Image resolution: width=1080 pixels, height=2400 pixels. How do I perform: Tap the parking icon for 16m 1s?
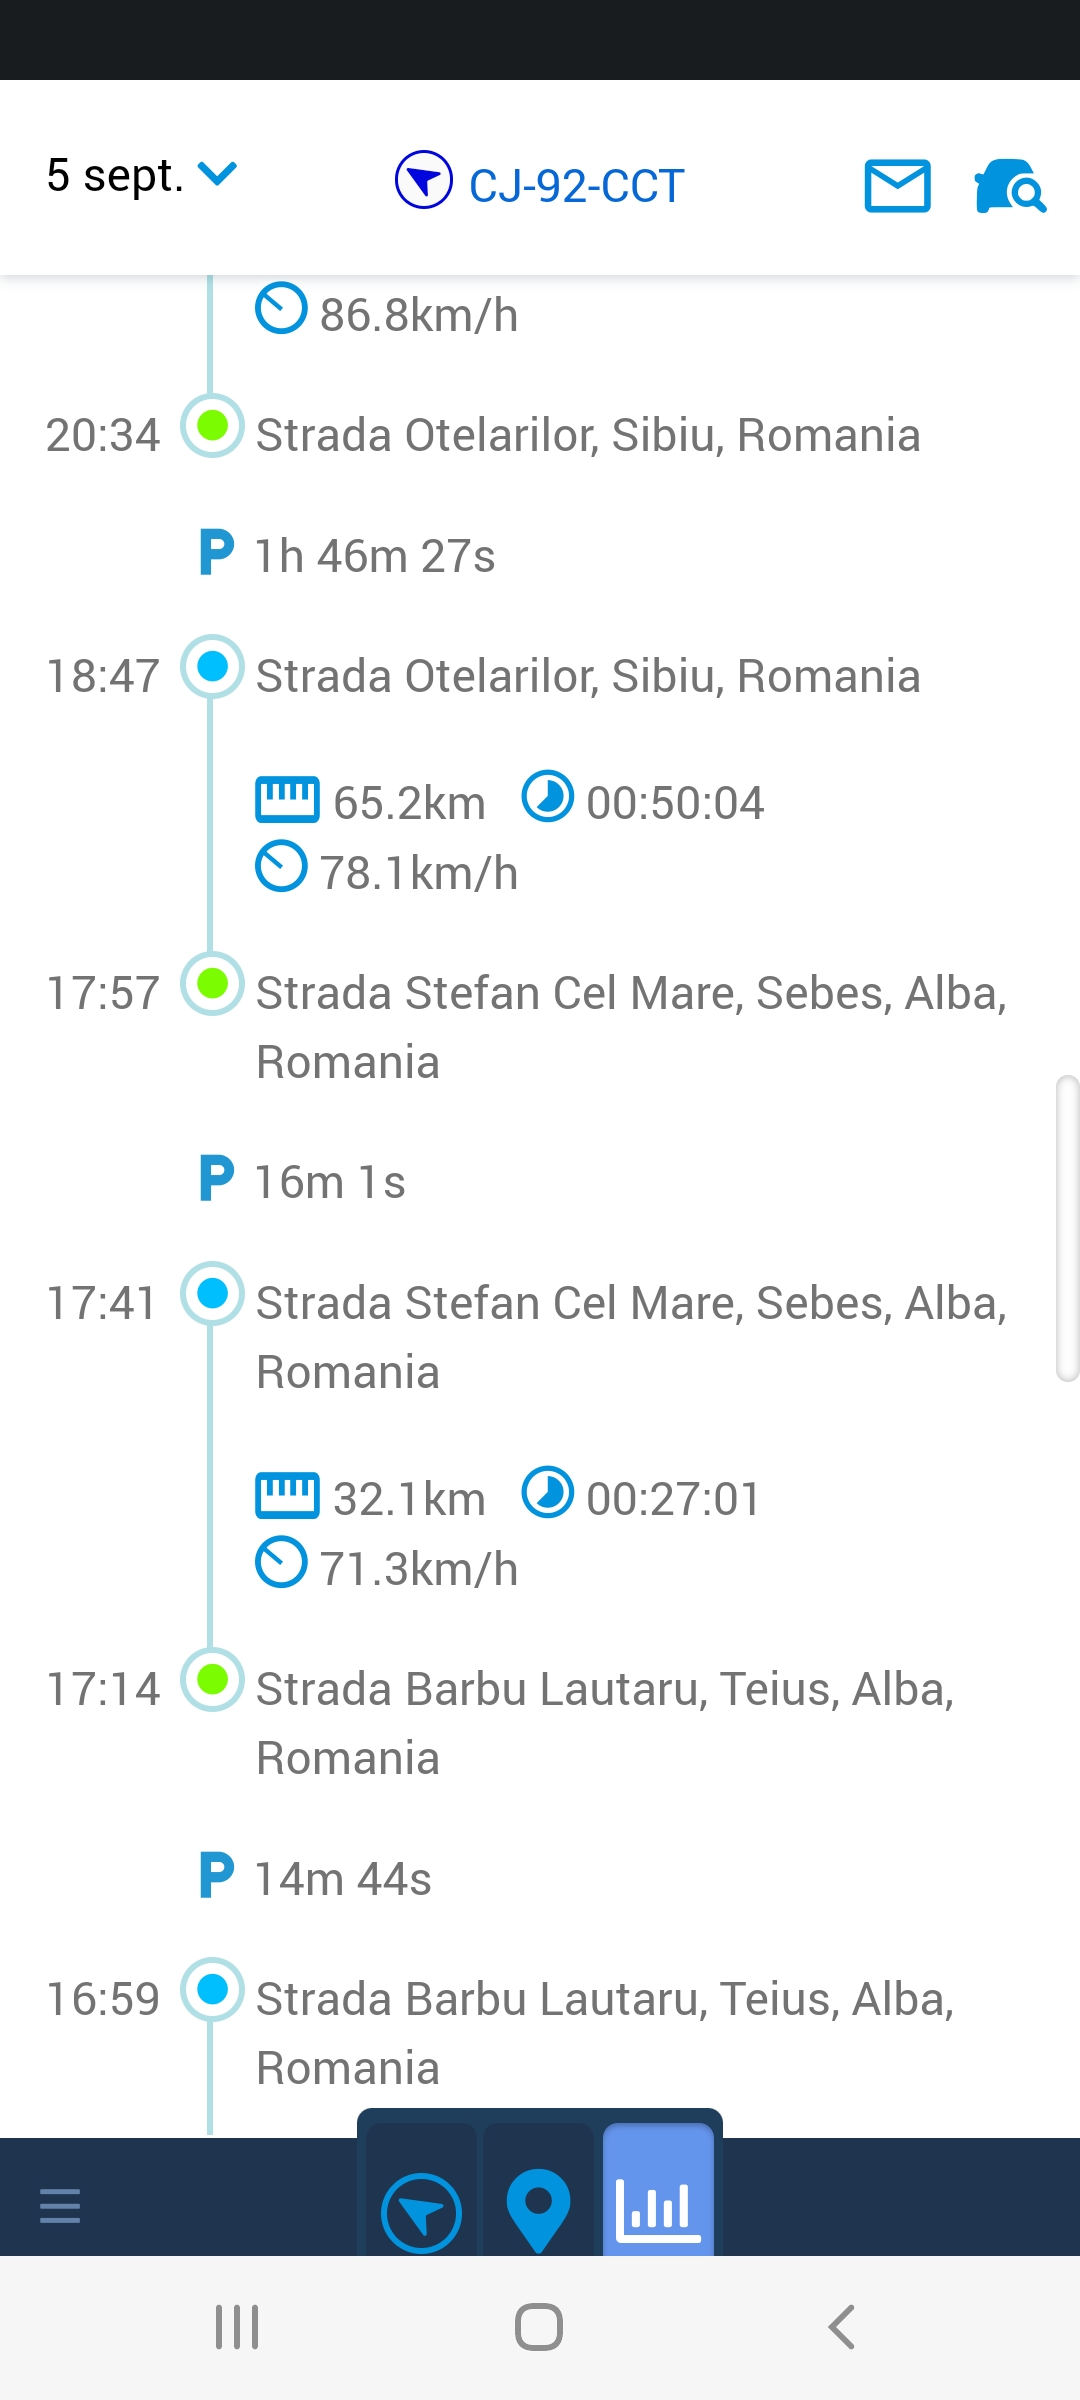[217, 1178]
